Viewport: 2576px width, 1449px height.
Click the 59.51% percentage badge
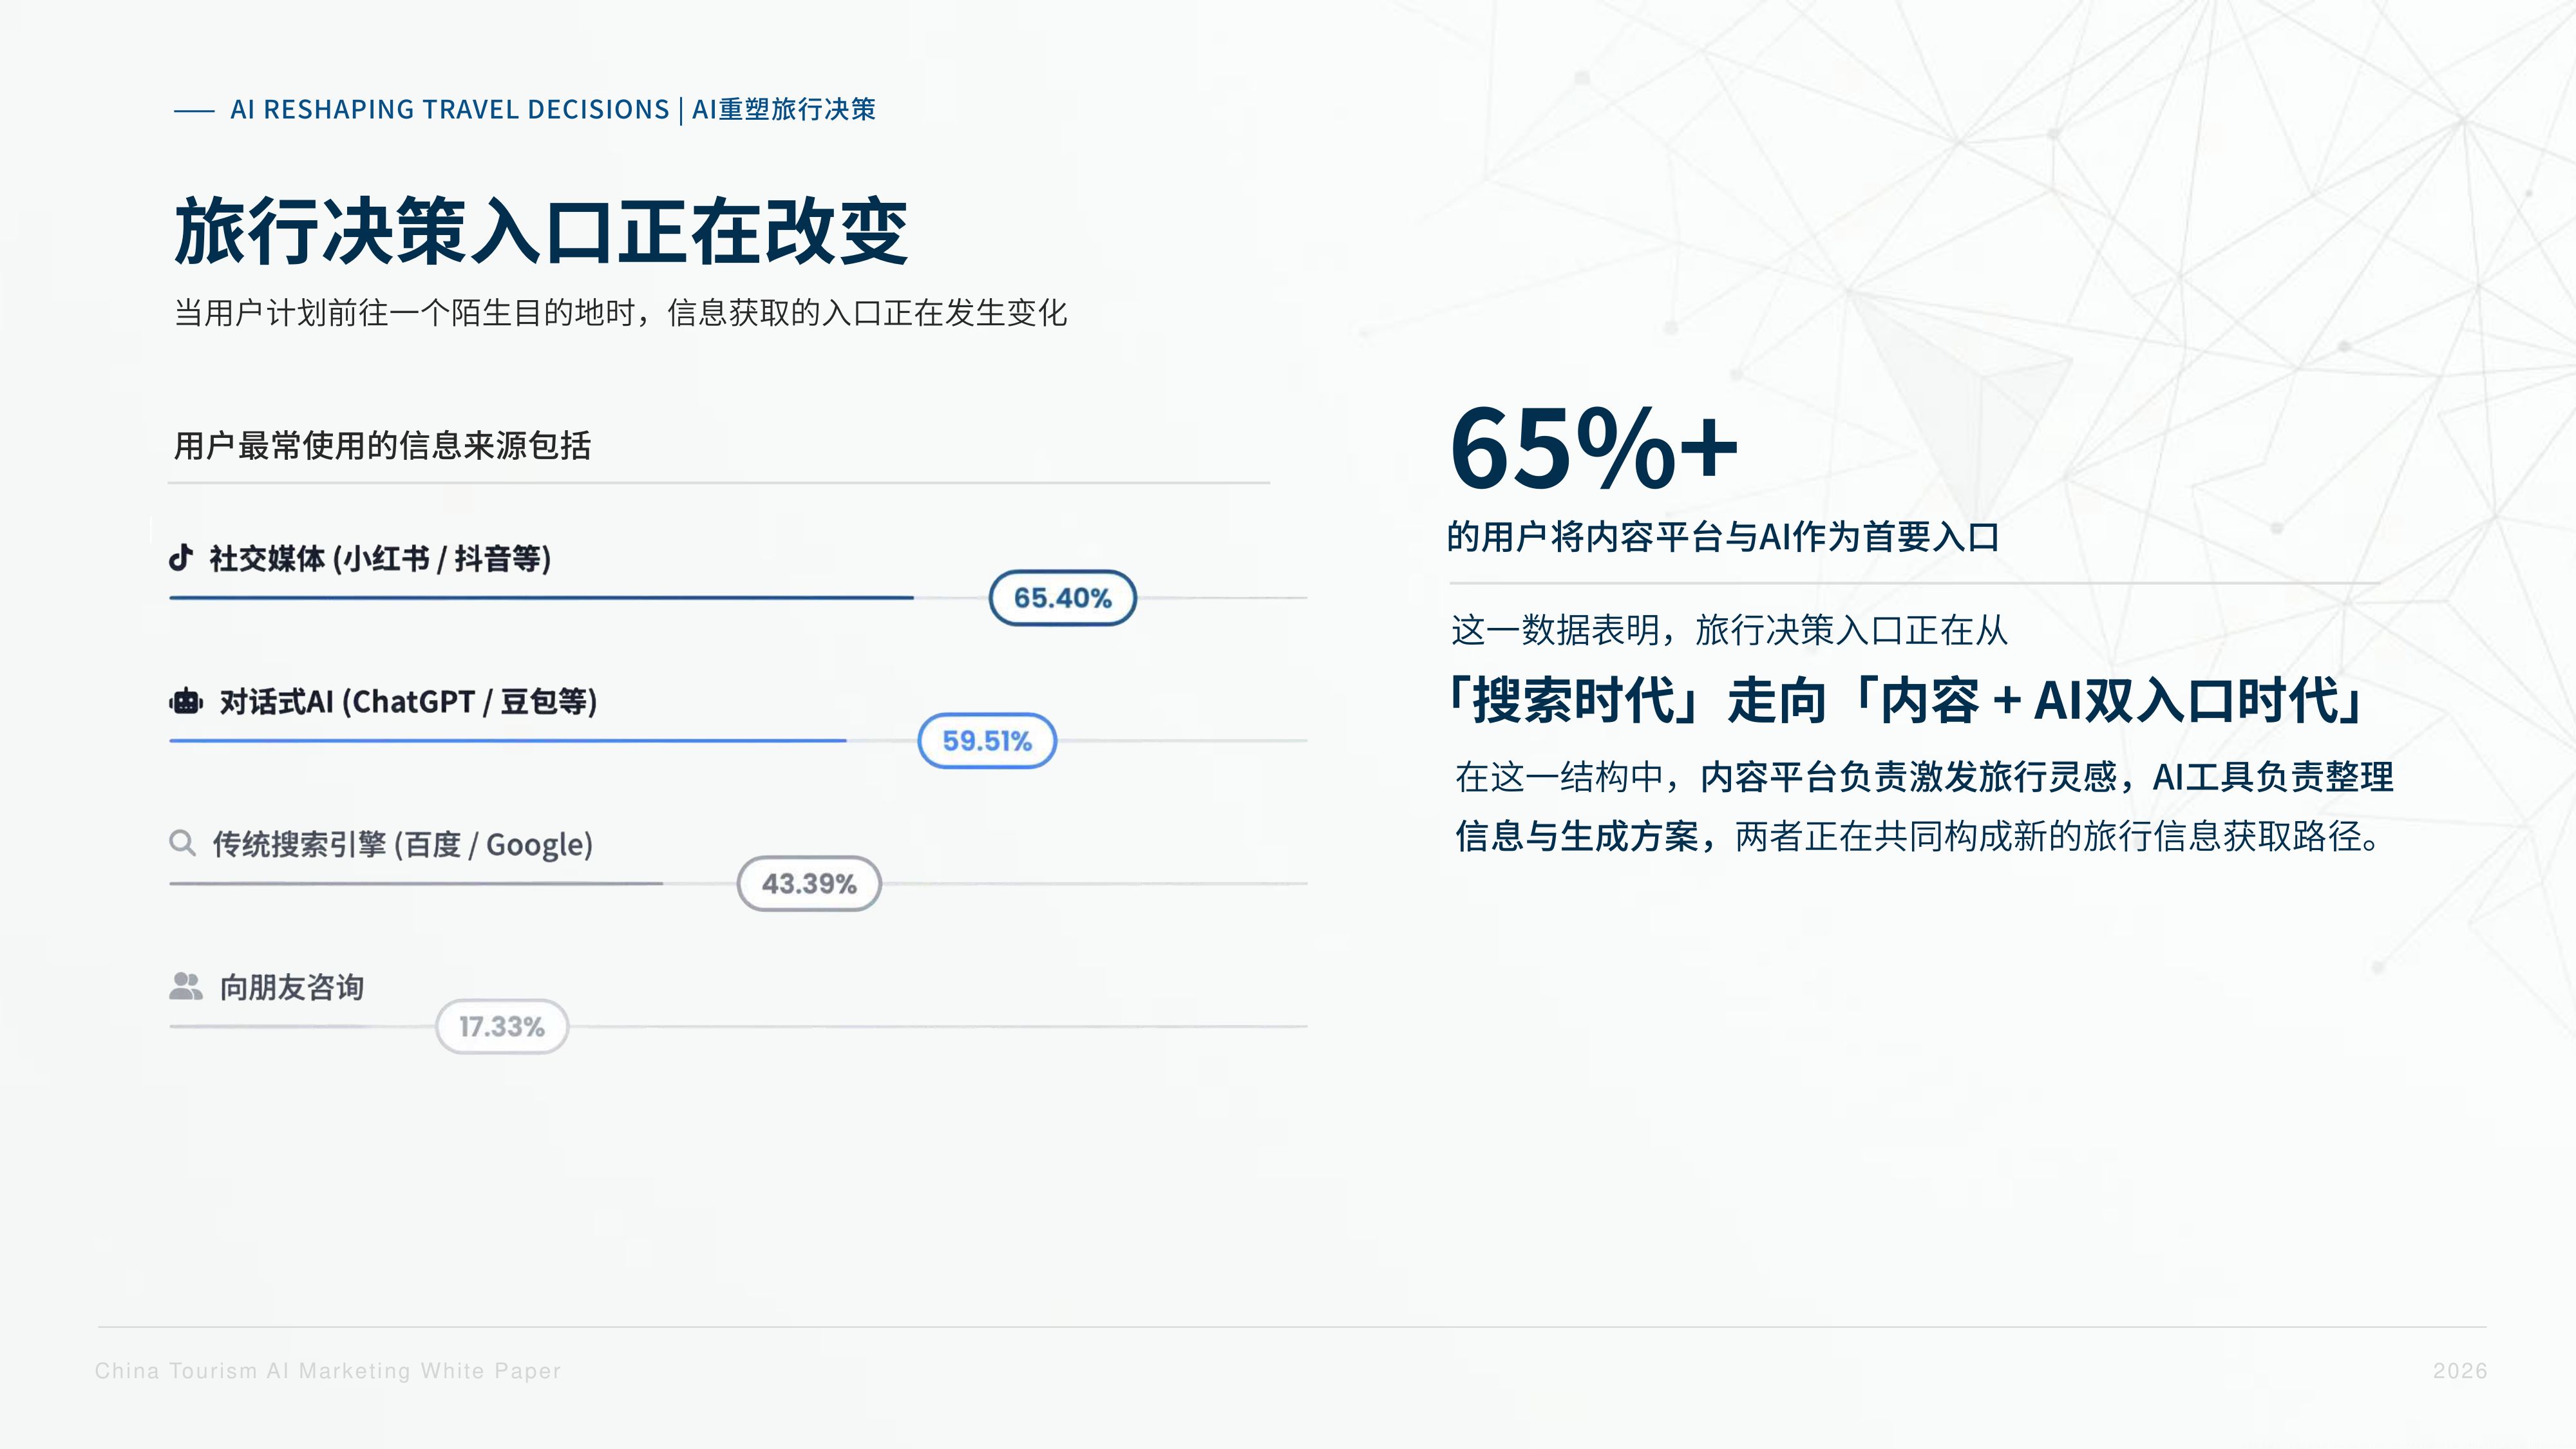[x=987, y=741]
